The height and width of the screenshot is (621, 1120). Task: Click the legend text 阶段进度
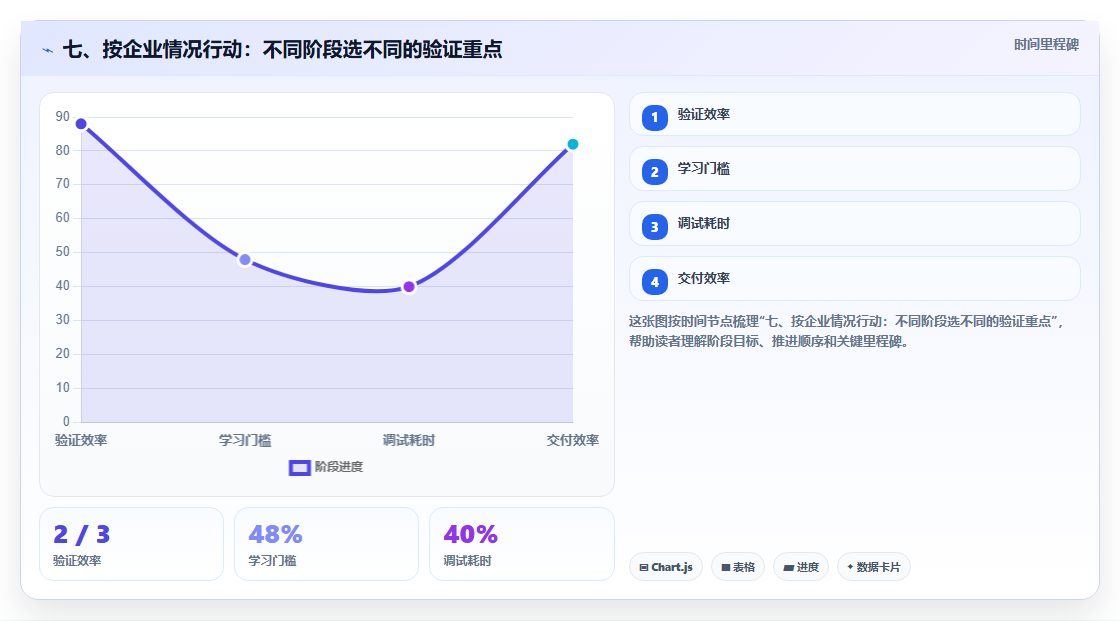339,467
